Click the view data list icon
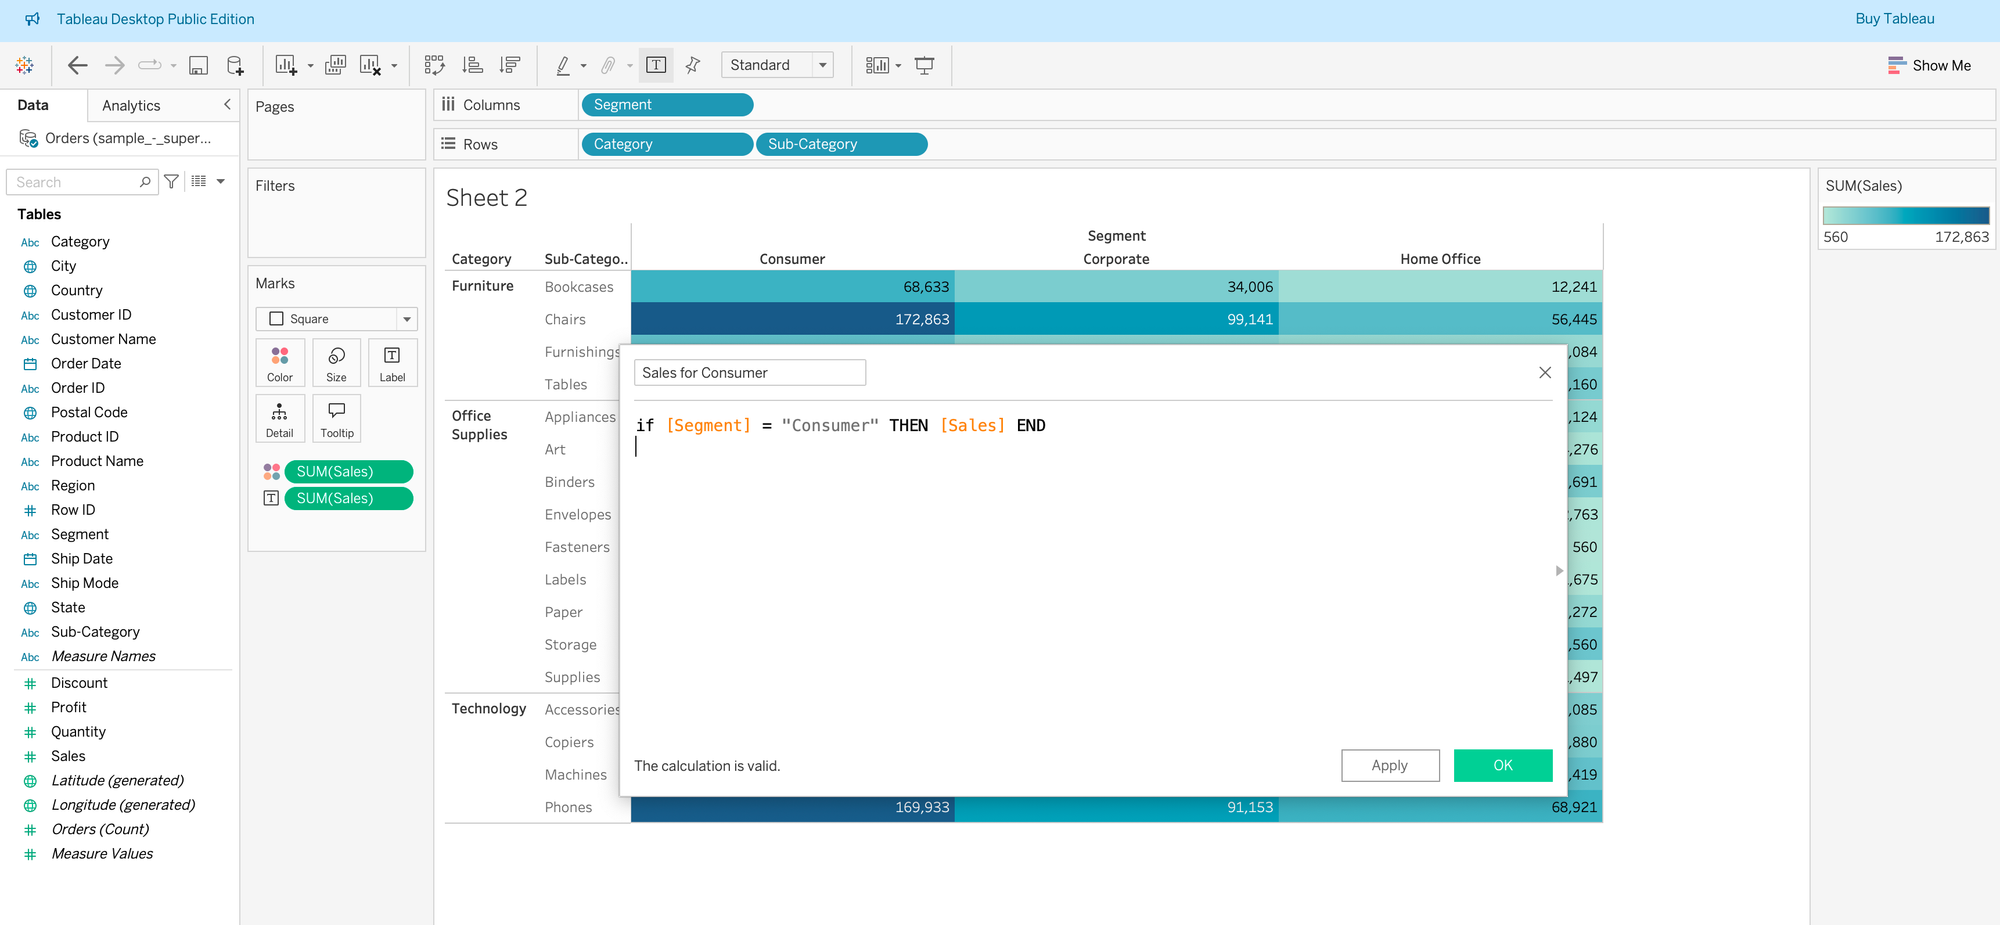 (199, 182)
